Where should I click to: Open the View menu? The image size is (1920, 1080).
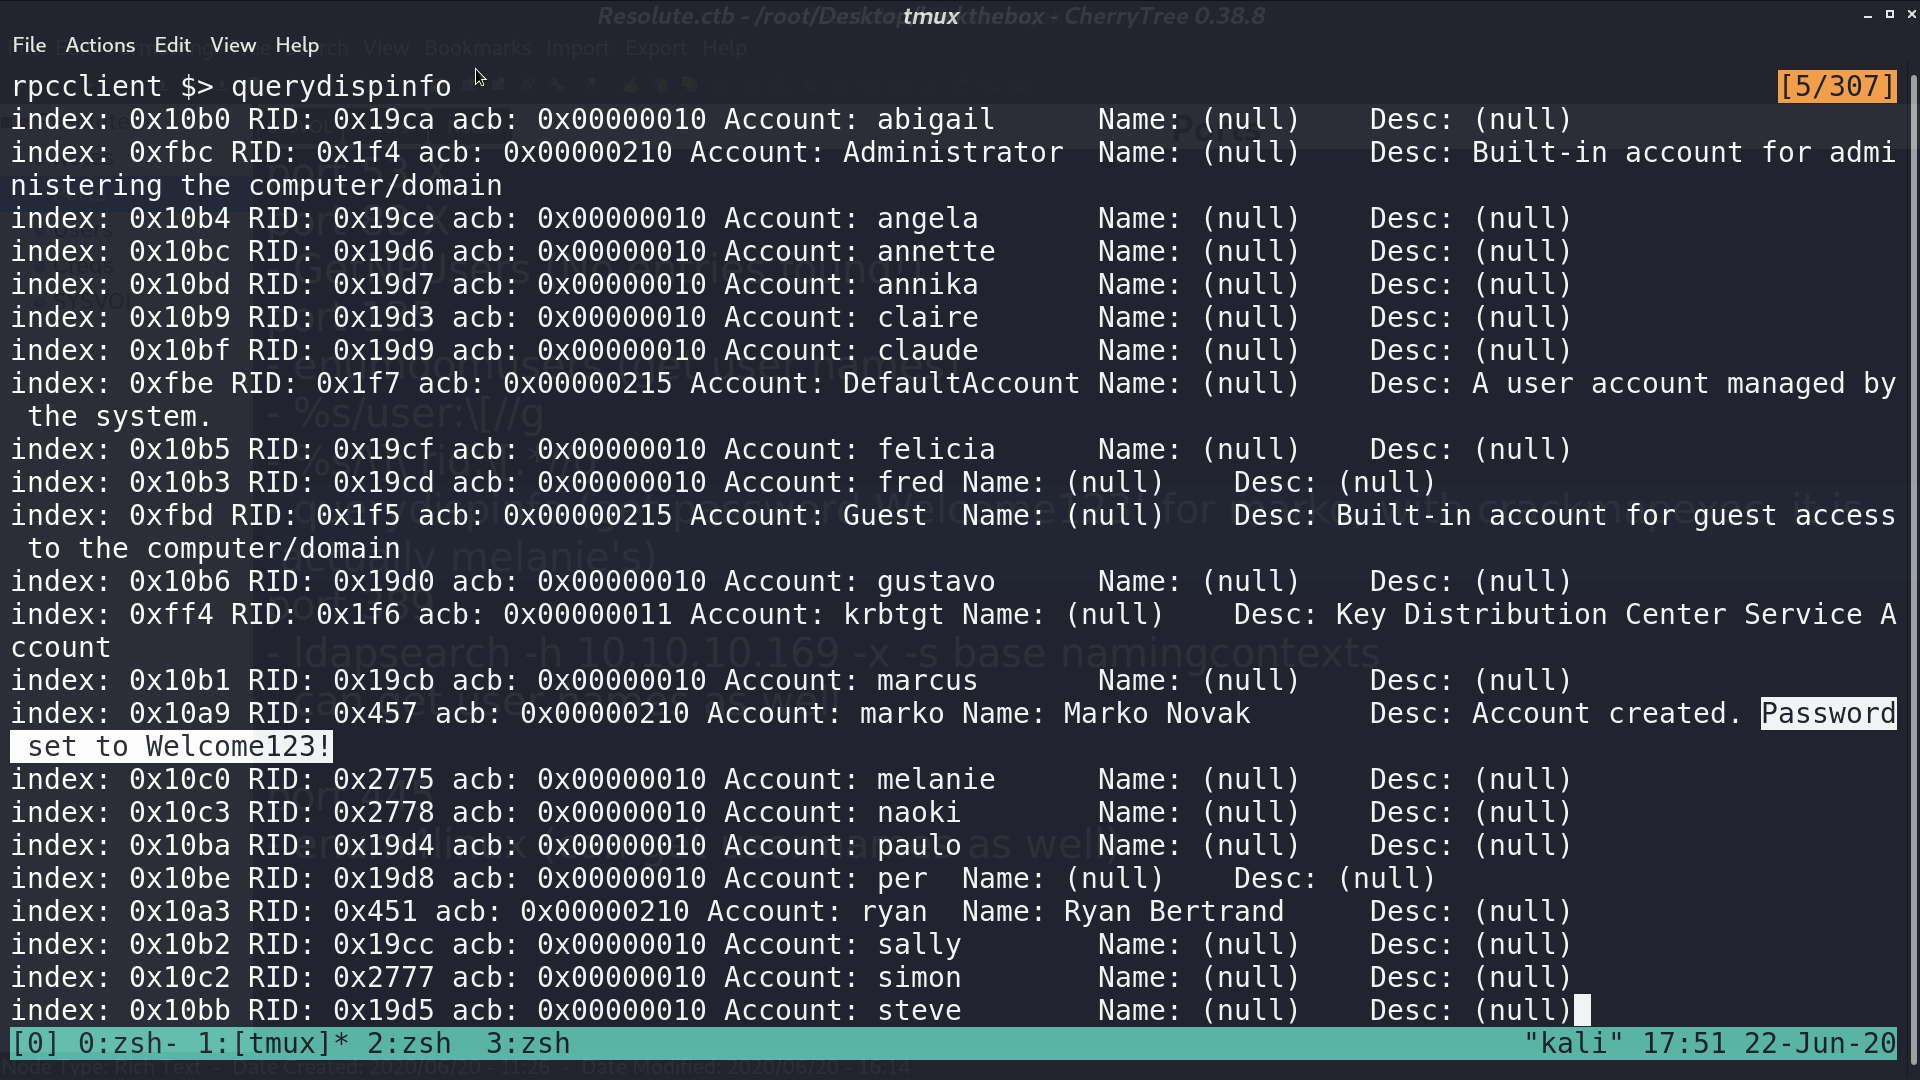point(233,45)
